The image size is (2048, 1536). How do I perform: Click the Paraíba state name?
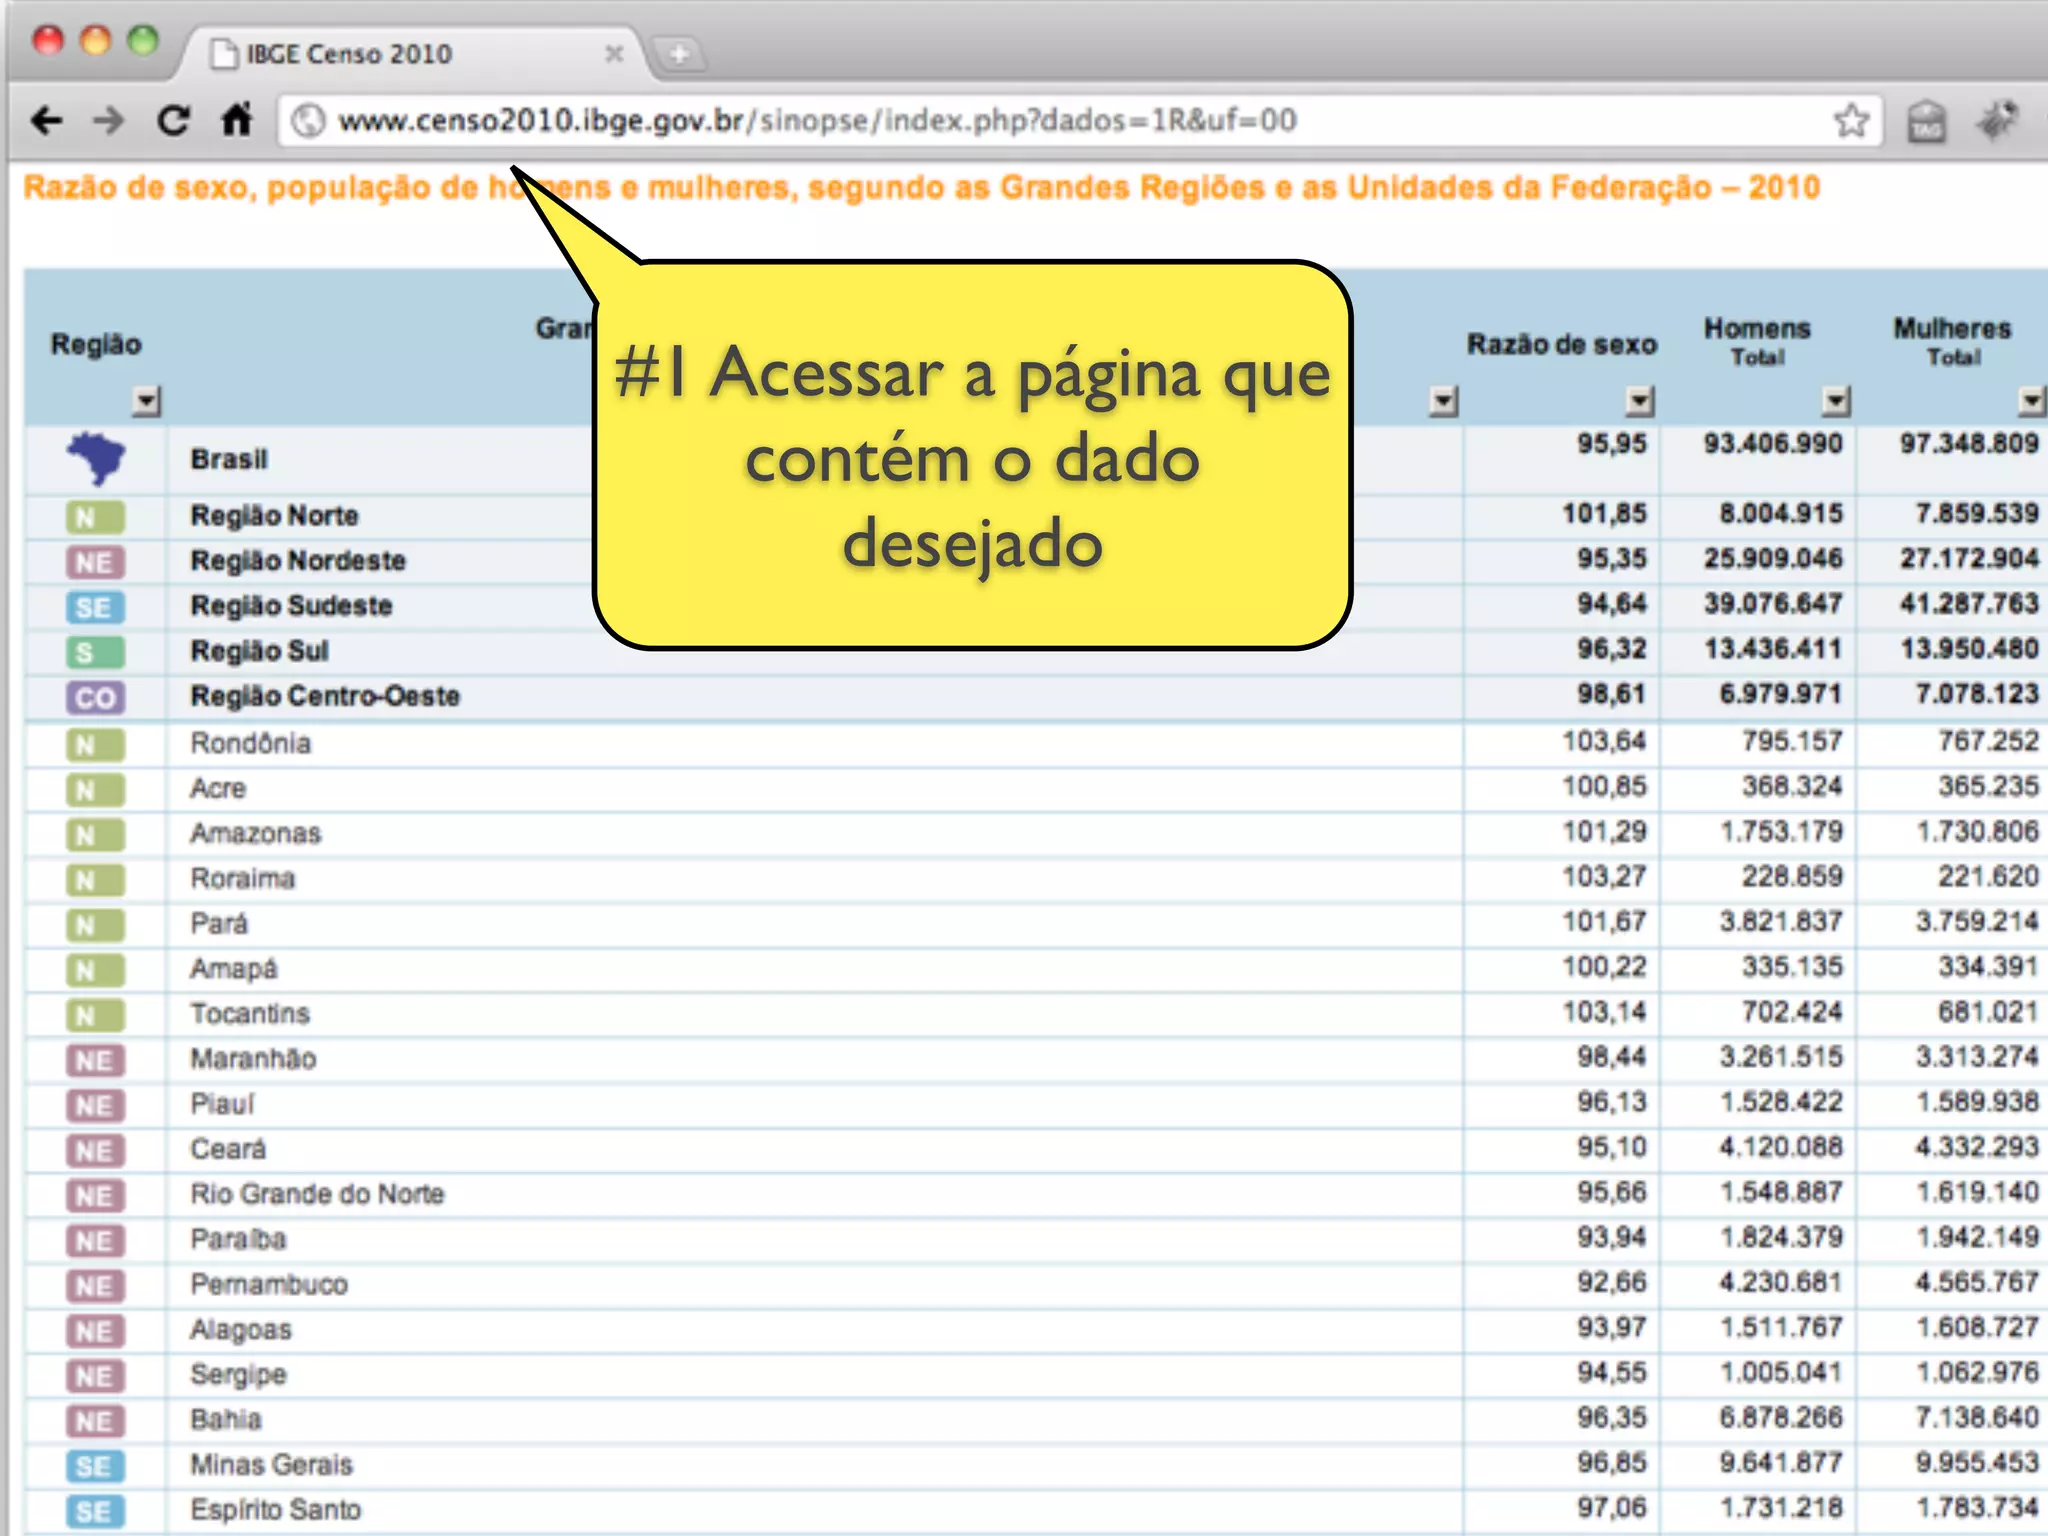238,1239
